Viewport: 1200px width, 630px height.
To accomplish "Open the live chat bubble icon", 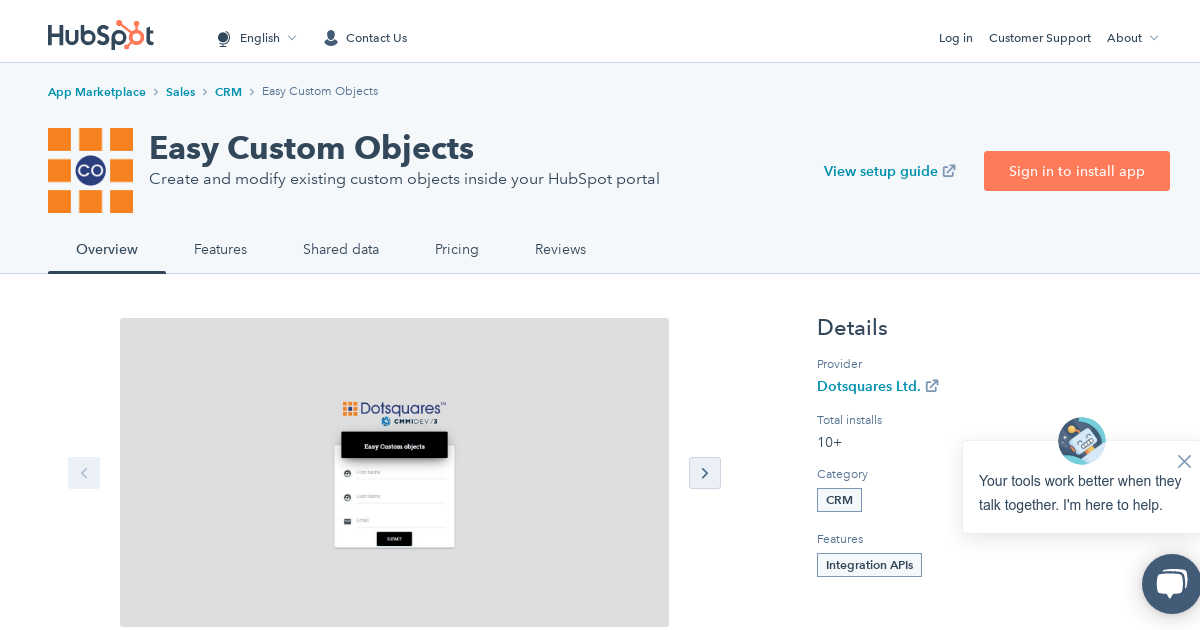I will (x=1170, y=584).
